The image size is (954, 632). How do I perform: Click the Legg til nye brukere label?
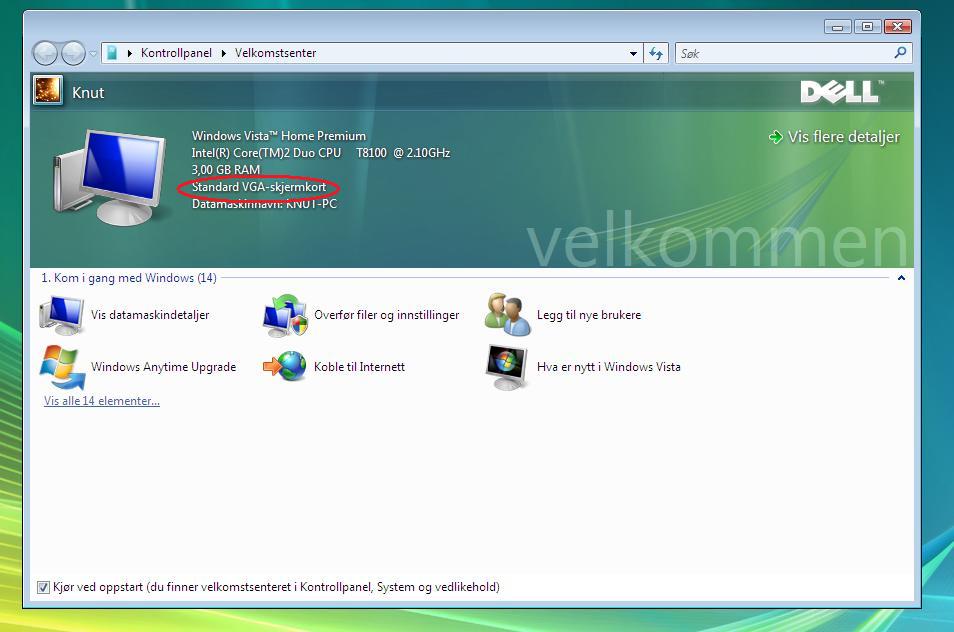tap(589, 315)
